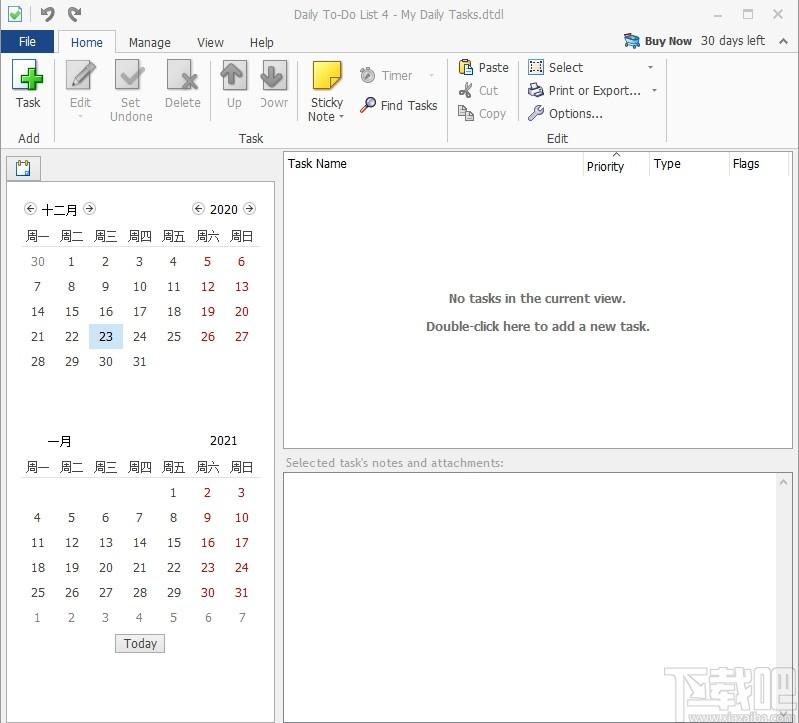Click the Buy Now shopping cart icon

point(631,41)
